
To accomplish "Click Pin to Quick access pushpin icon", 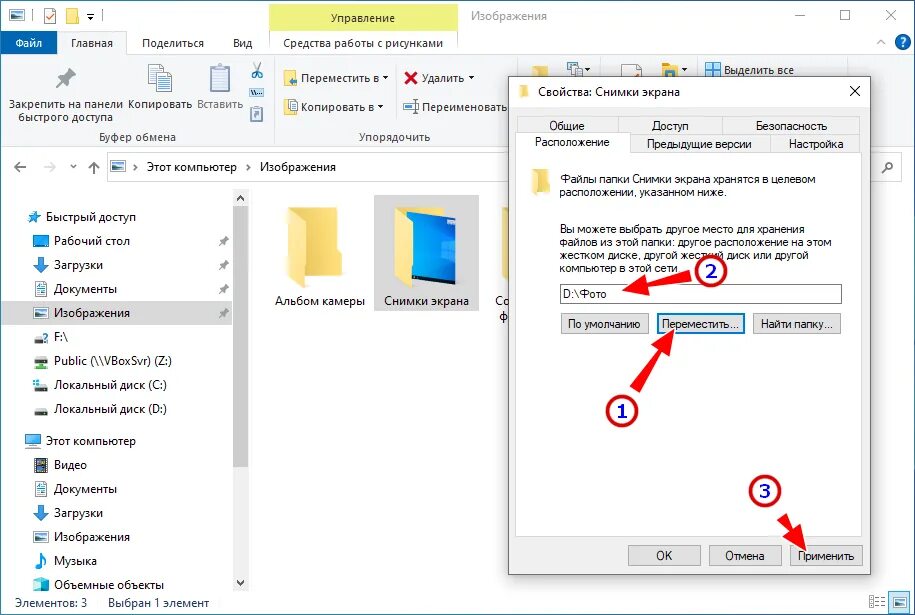I will (x=65, y=79).
